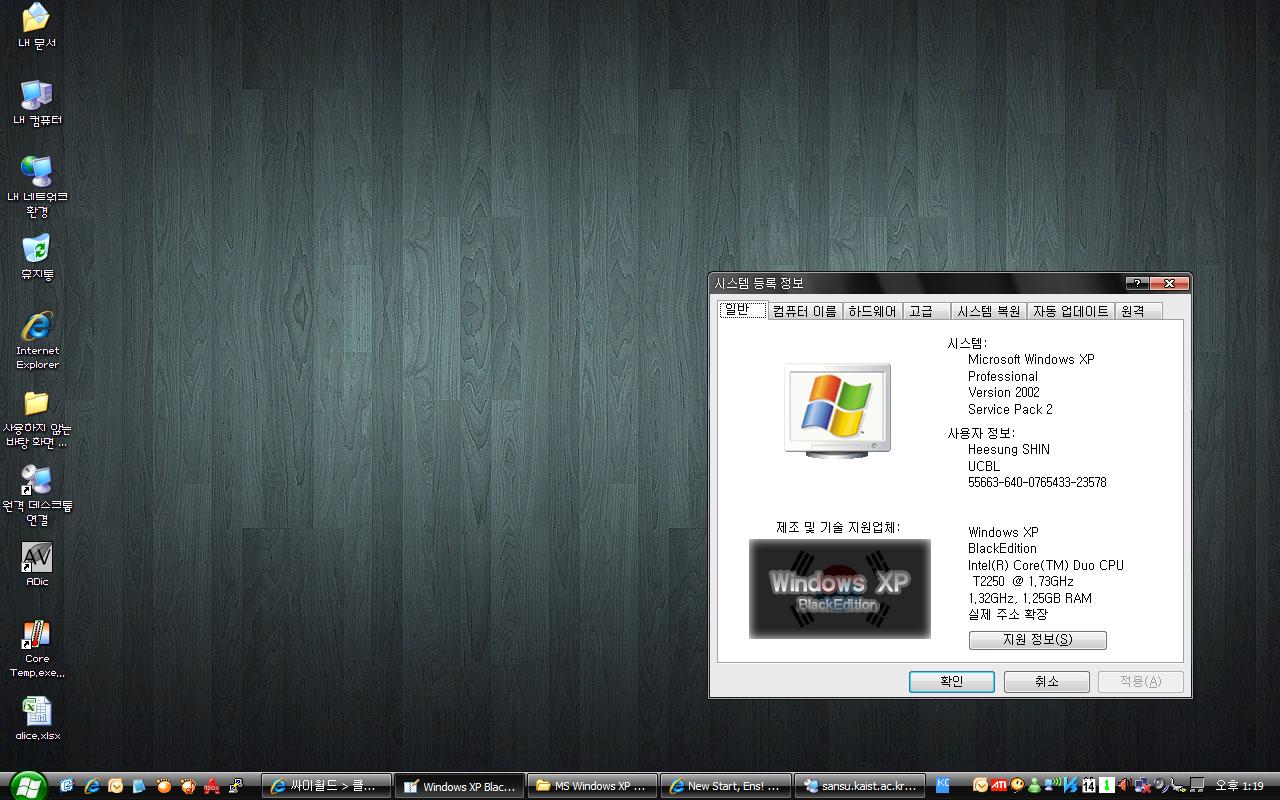The width and height of the screenshot is (1280, 800).
Task: Switch to the 원격 tab
Action: point(1137,311)
